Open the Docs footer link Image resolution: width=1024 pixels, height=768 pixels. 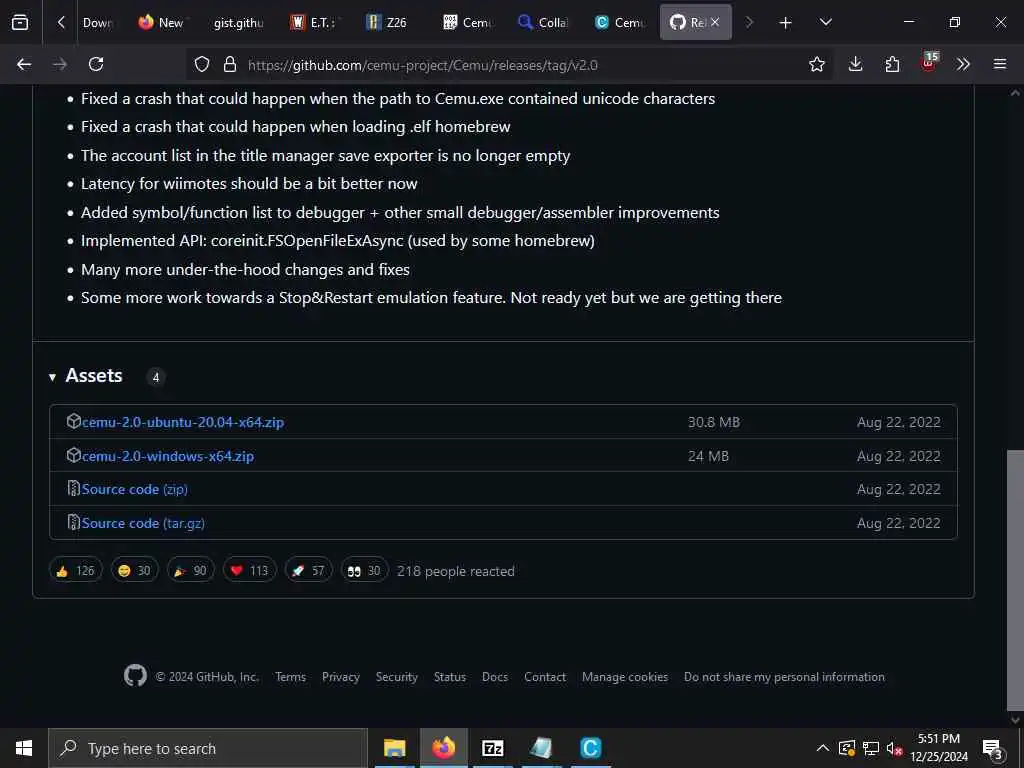pyautogui.click(x=495, y=677)
